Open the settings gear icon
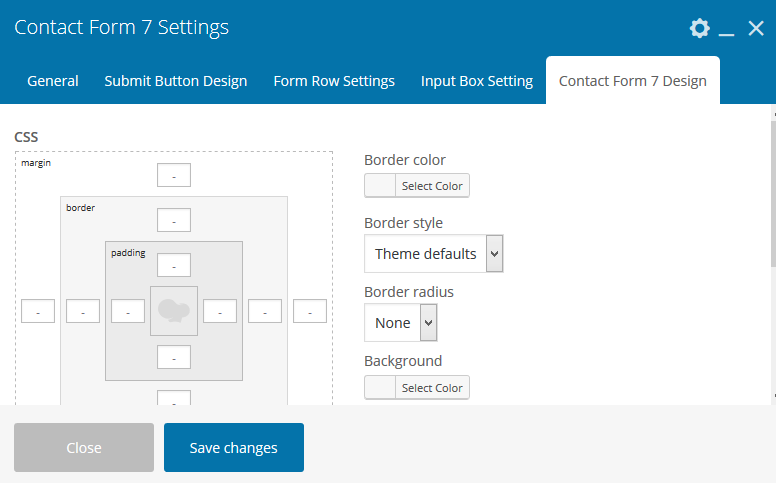 [x=699, y=28]
